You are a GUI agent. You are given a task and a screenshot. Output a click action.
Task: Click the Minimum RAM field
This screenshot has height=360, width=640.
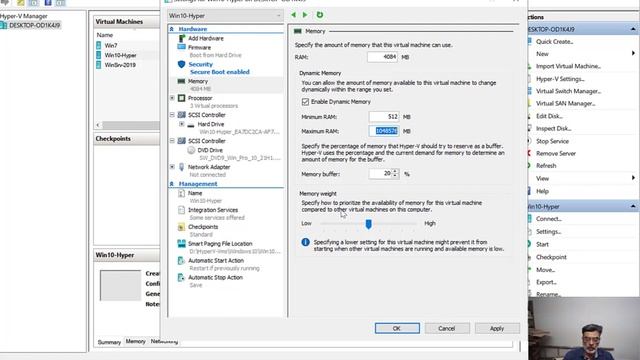point(384,117)
